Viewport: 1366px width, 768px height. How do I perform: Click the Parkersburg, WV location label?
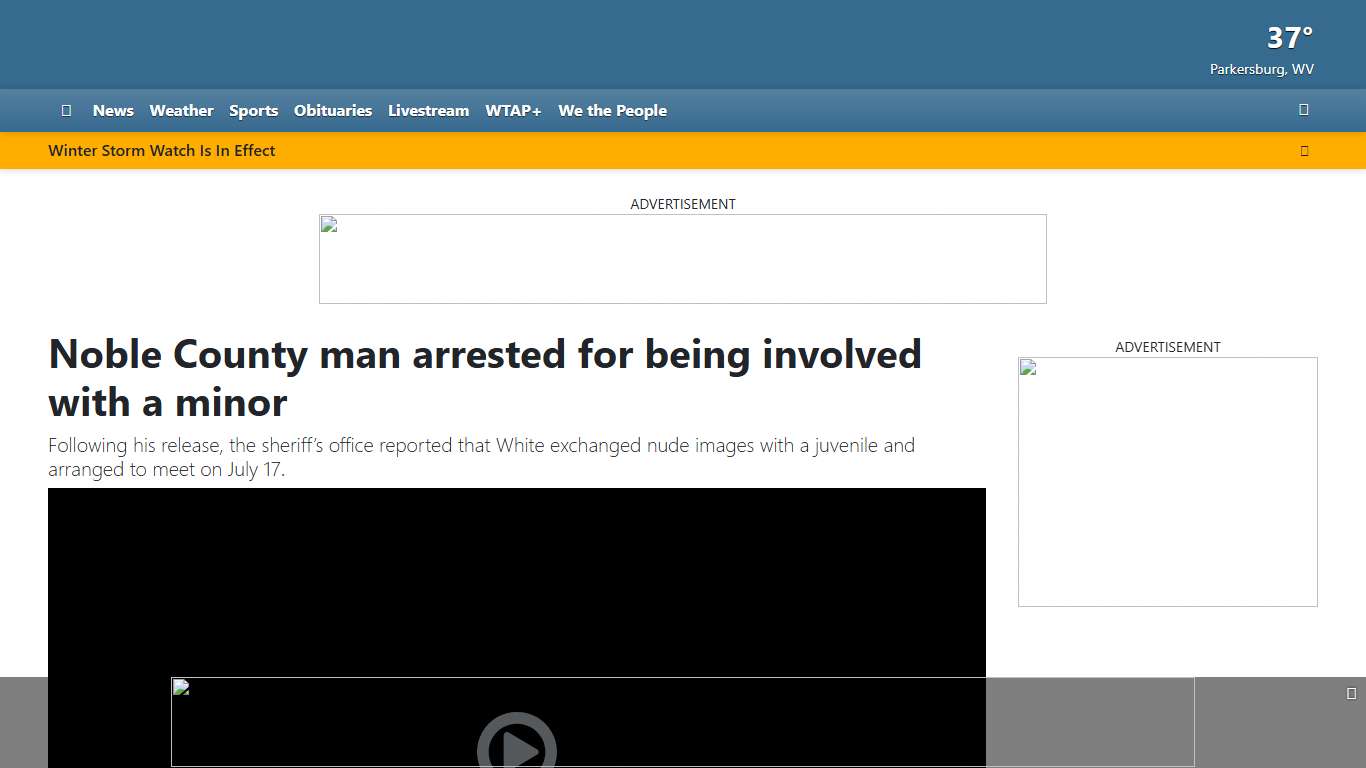1261,69
